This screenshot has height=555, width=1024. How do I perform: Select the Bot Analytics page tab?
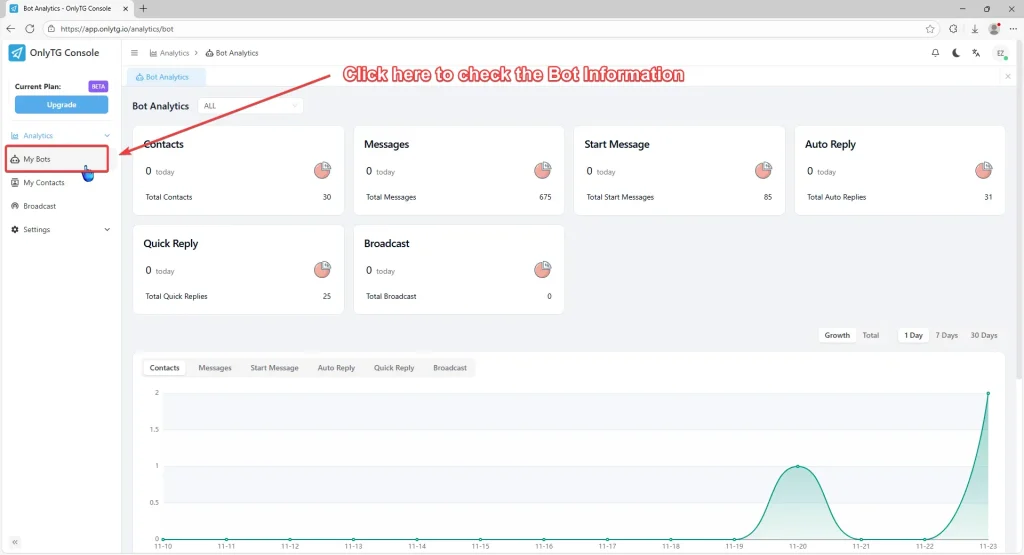(x=167, y=77)
